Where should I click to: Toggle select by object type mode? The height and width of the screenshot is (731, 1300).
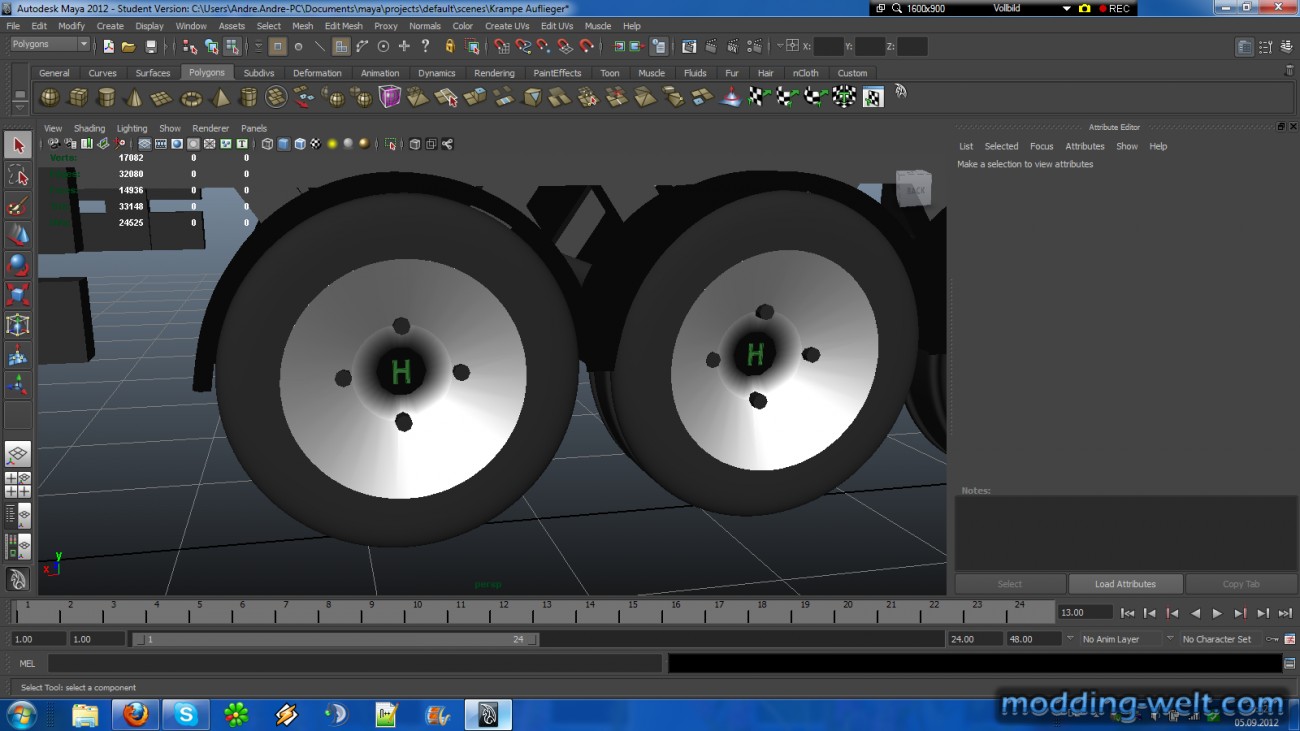(212, 46)
